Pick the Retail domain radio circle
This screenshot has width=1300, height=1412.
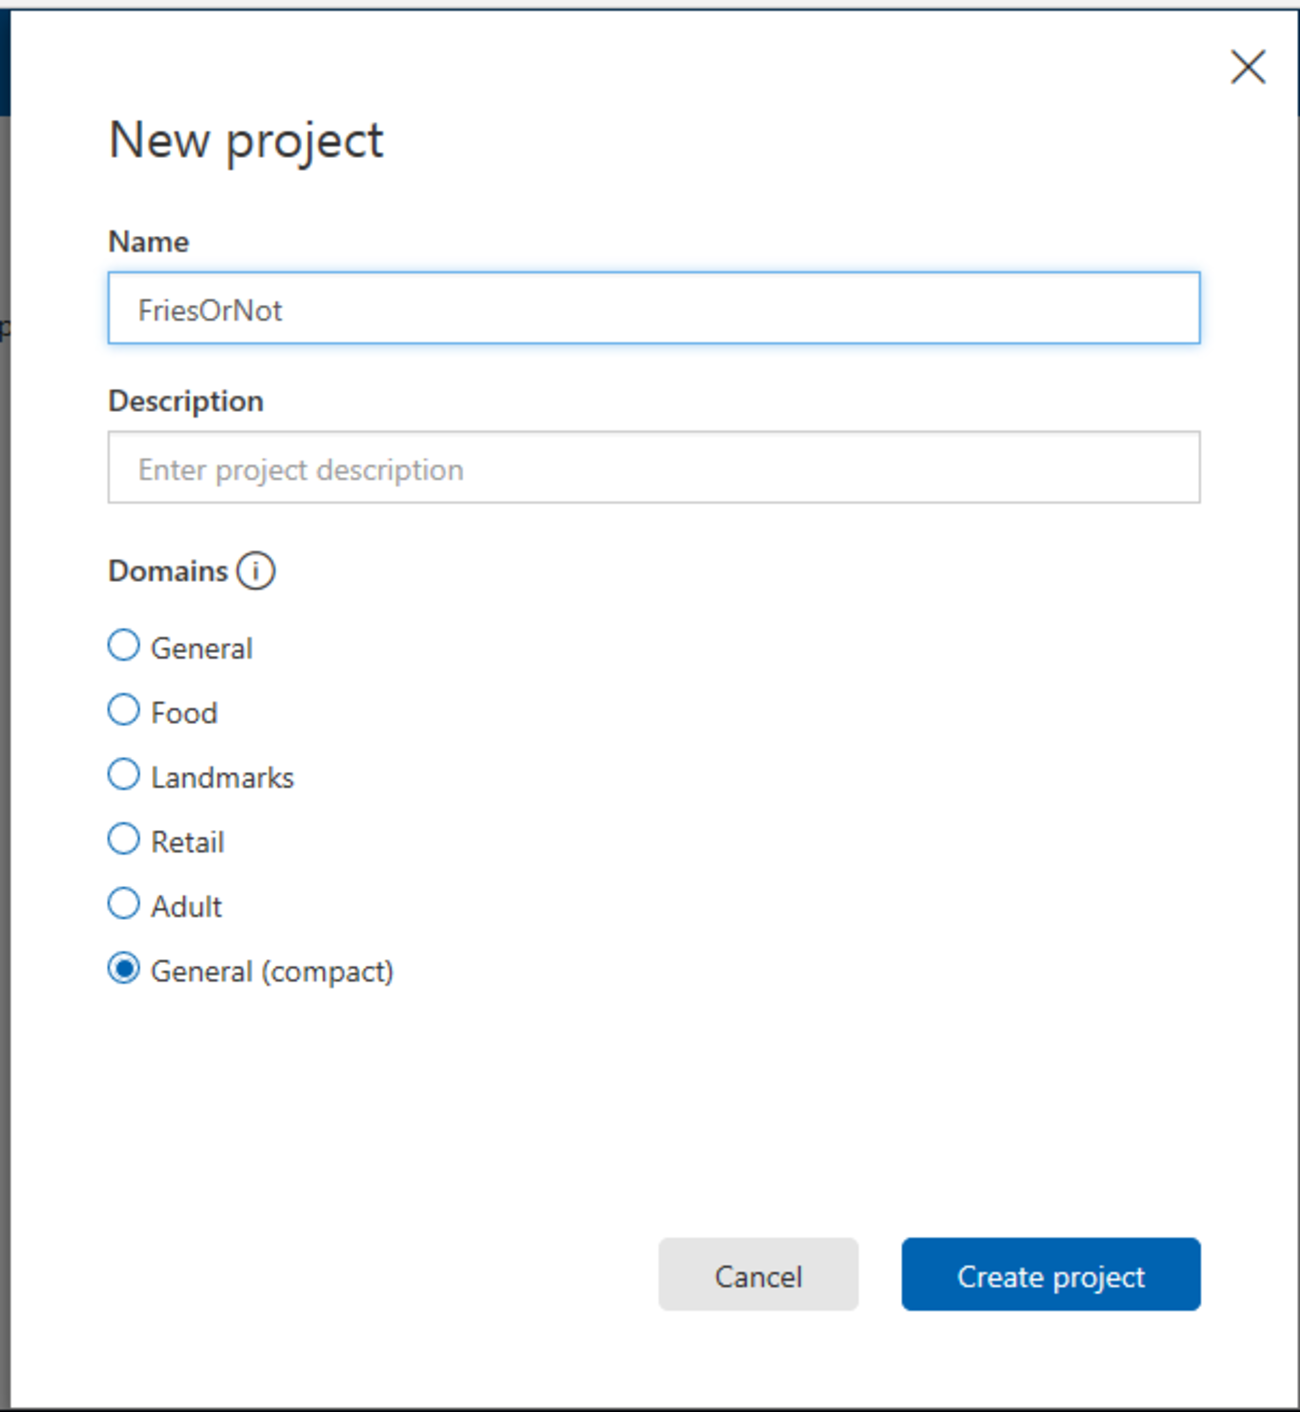tap(124, 839)
